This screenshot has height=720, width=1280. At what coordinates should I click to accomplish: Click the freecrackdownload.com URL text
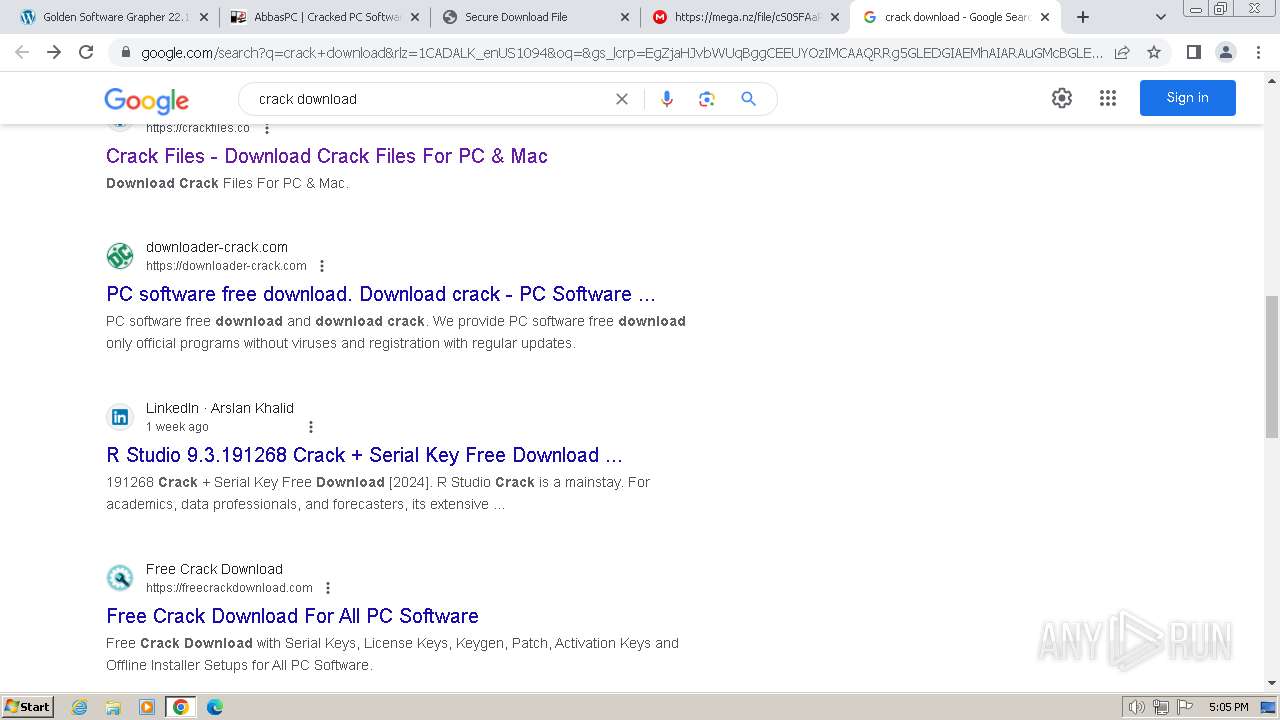(x=229, y=588)
